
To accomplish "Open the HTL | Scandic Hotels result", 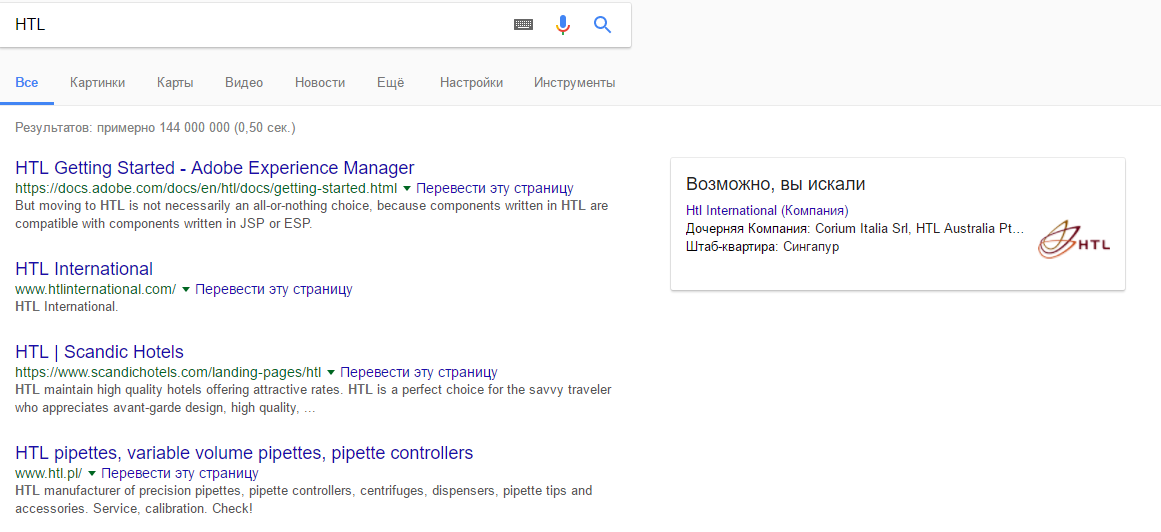I will click(99, 352).
